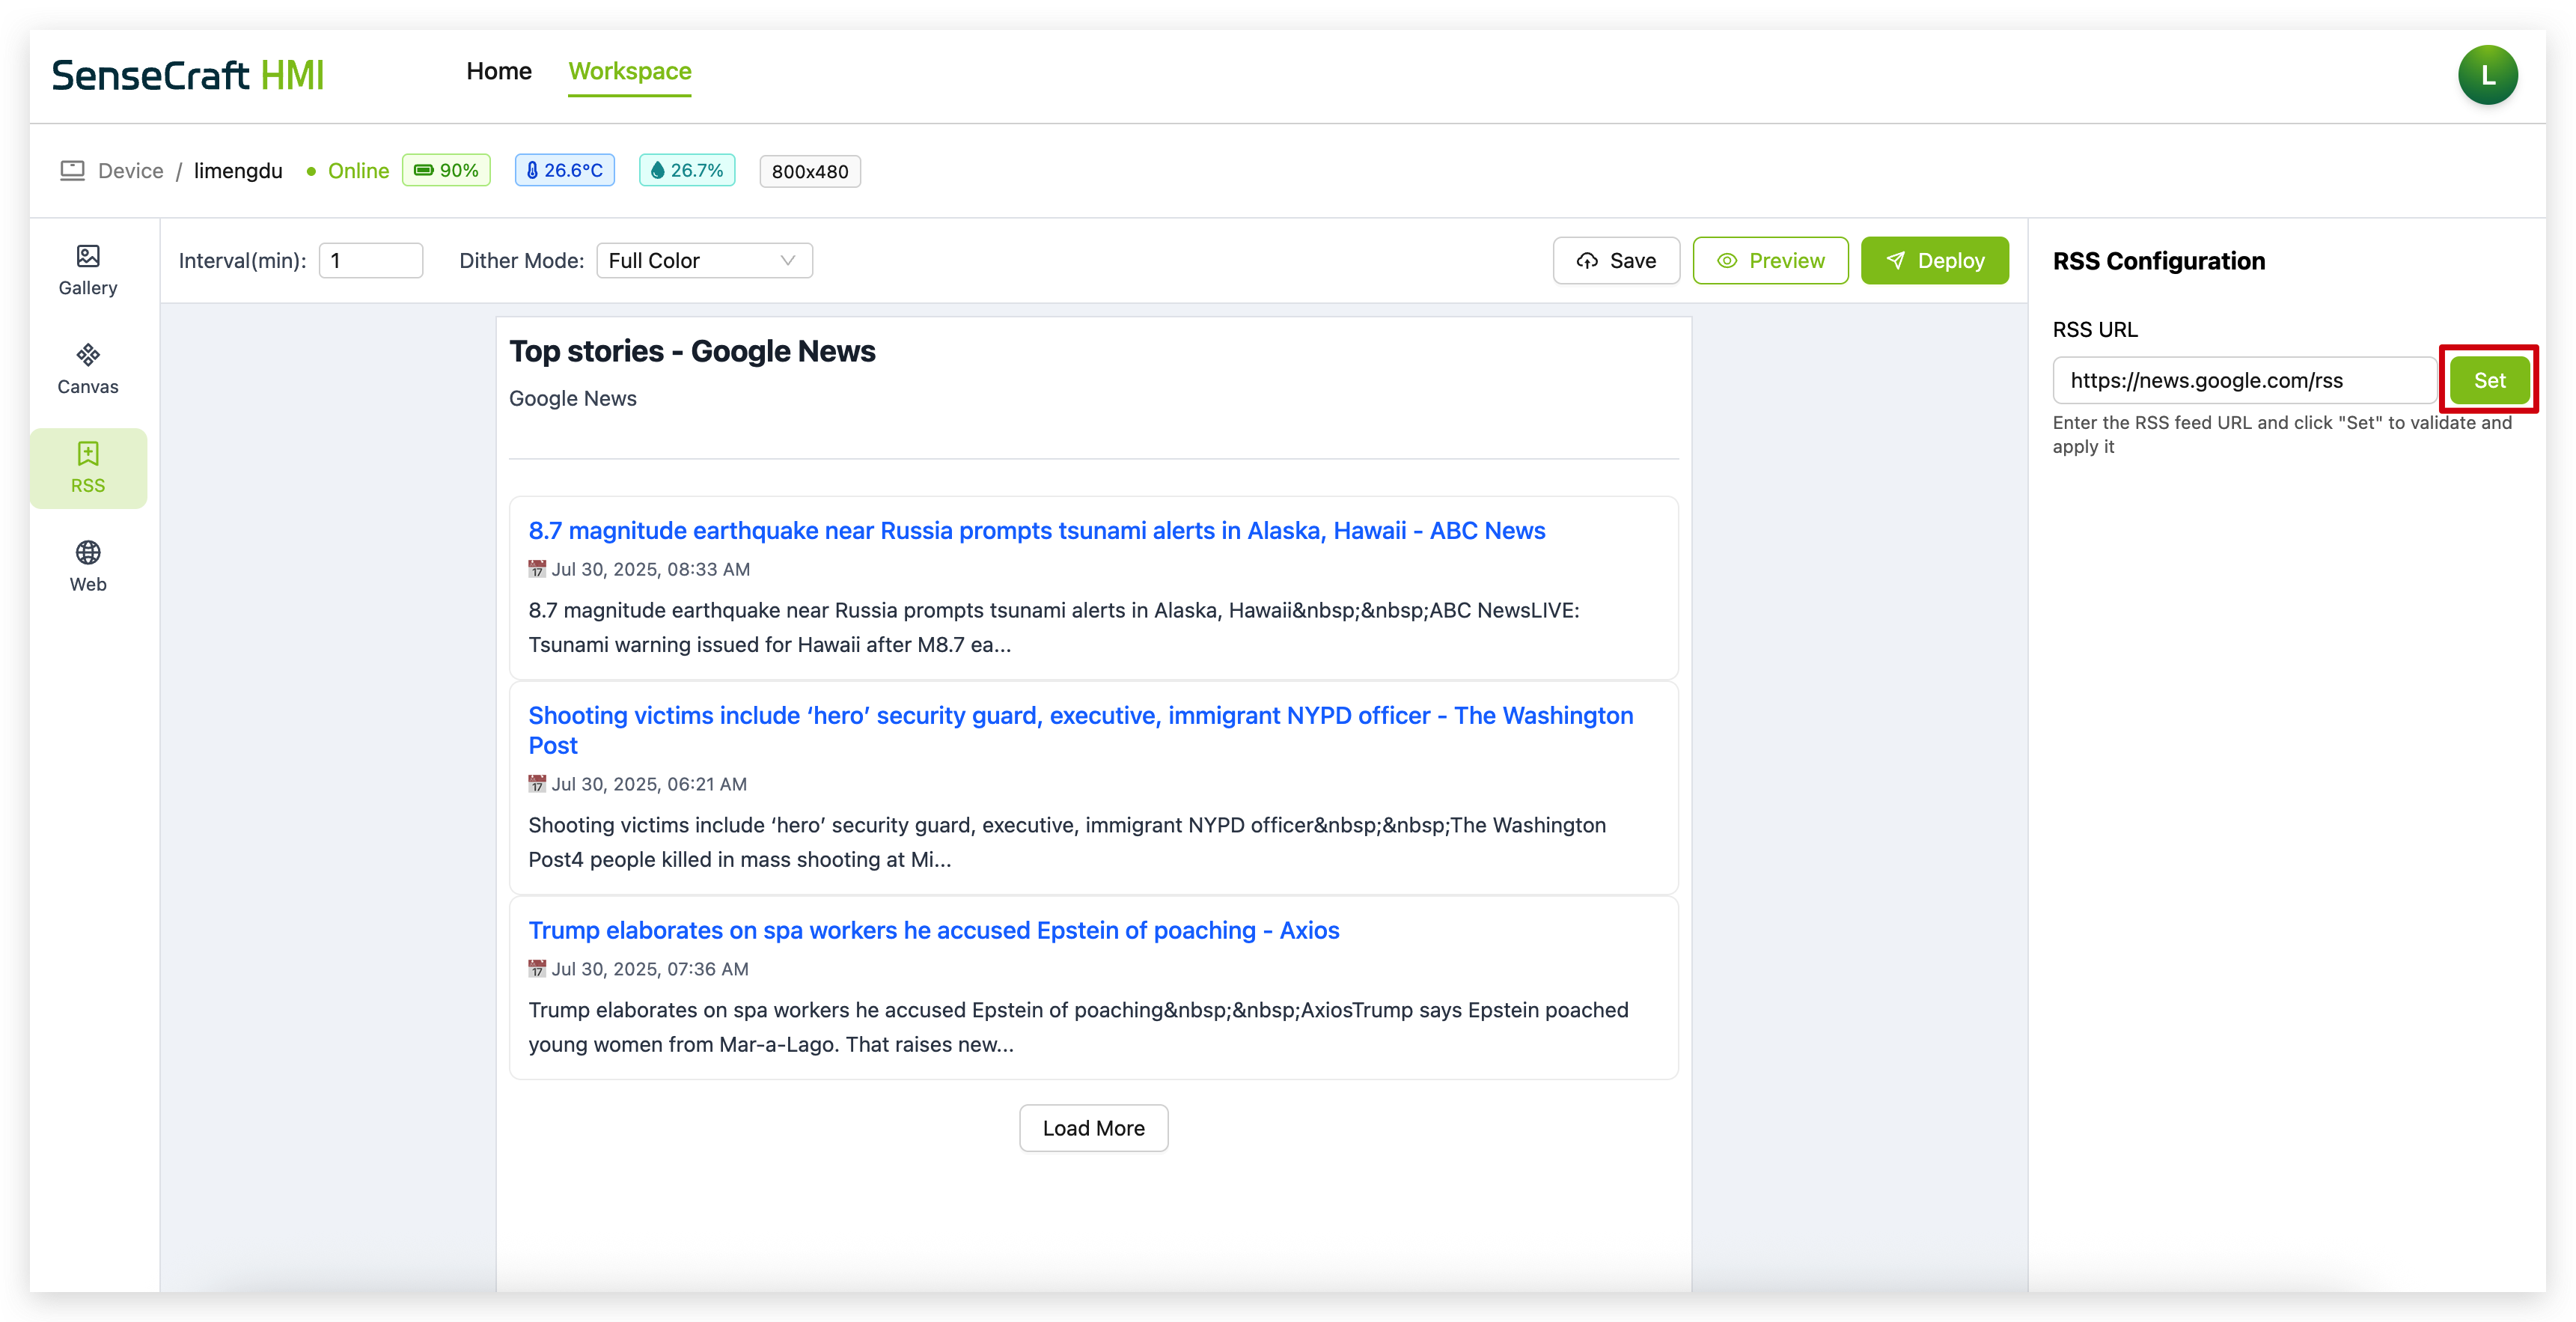Click the Save button

(x=1616, y=261)
